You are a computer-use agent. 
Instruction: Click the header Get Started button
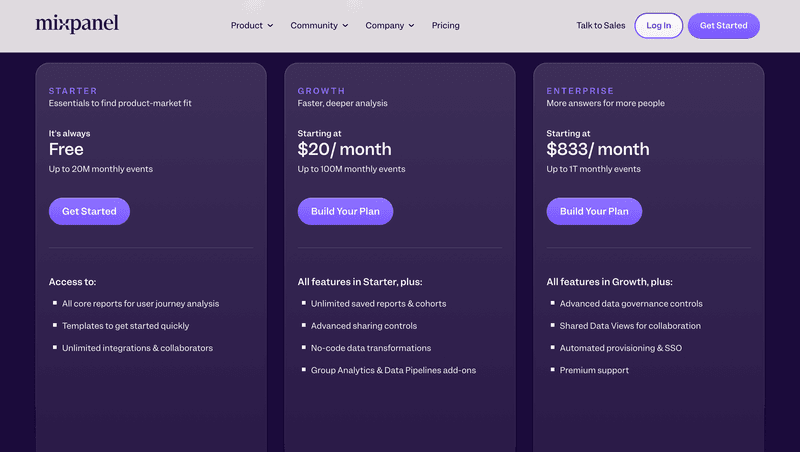(723, 26)
